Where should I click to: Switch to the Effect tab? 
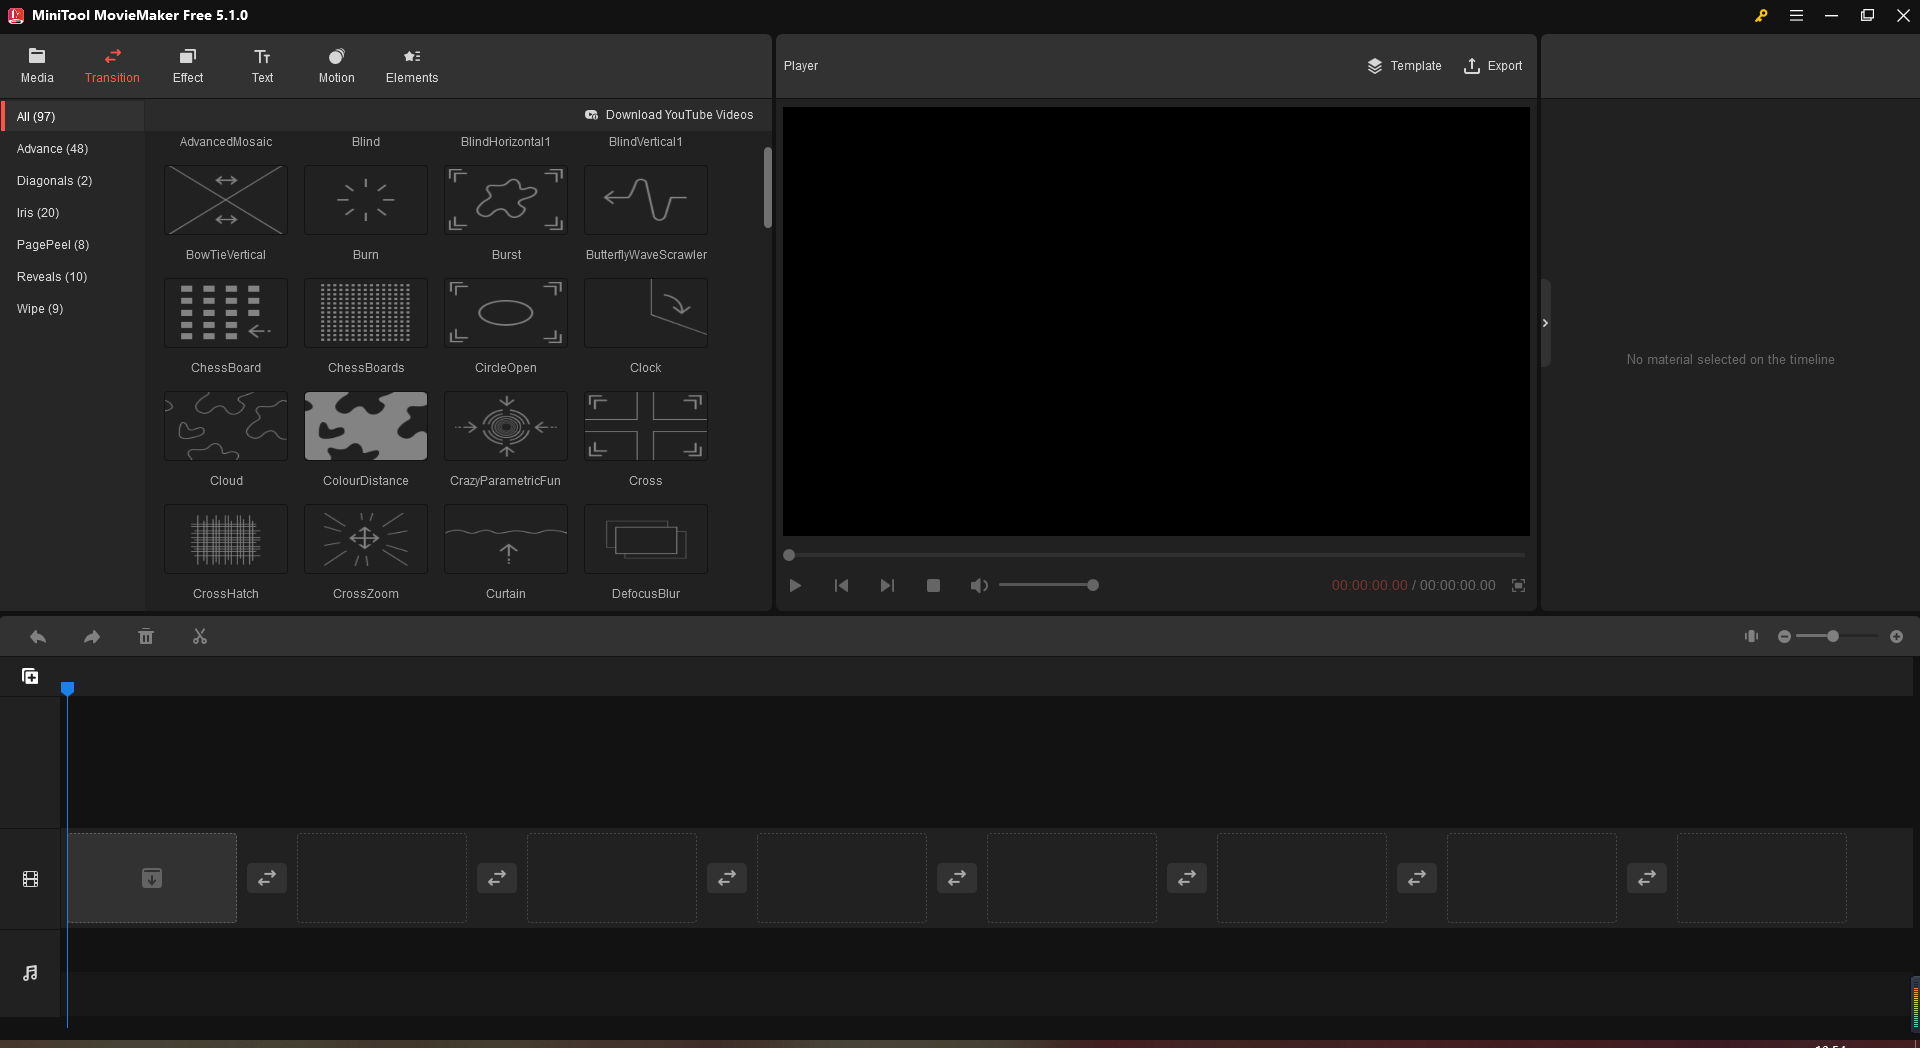point(188,66)
